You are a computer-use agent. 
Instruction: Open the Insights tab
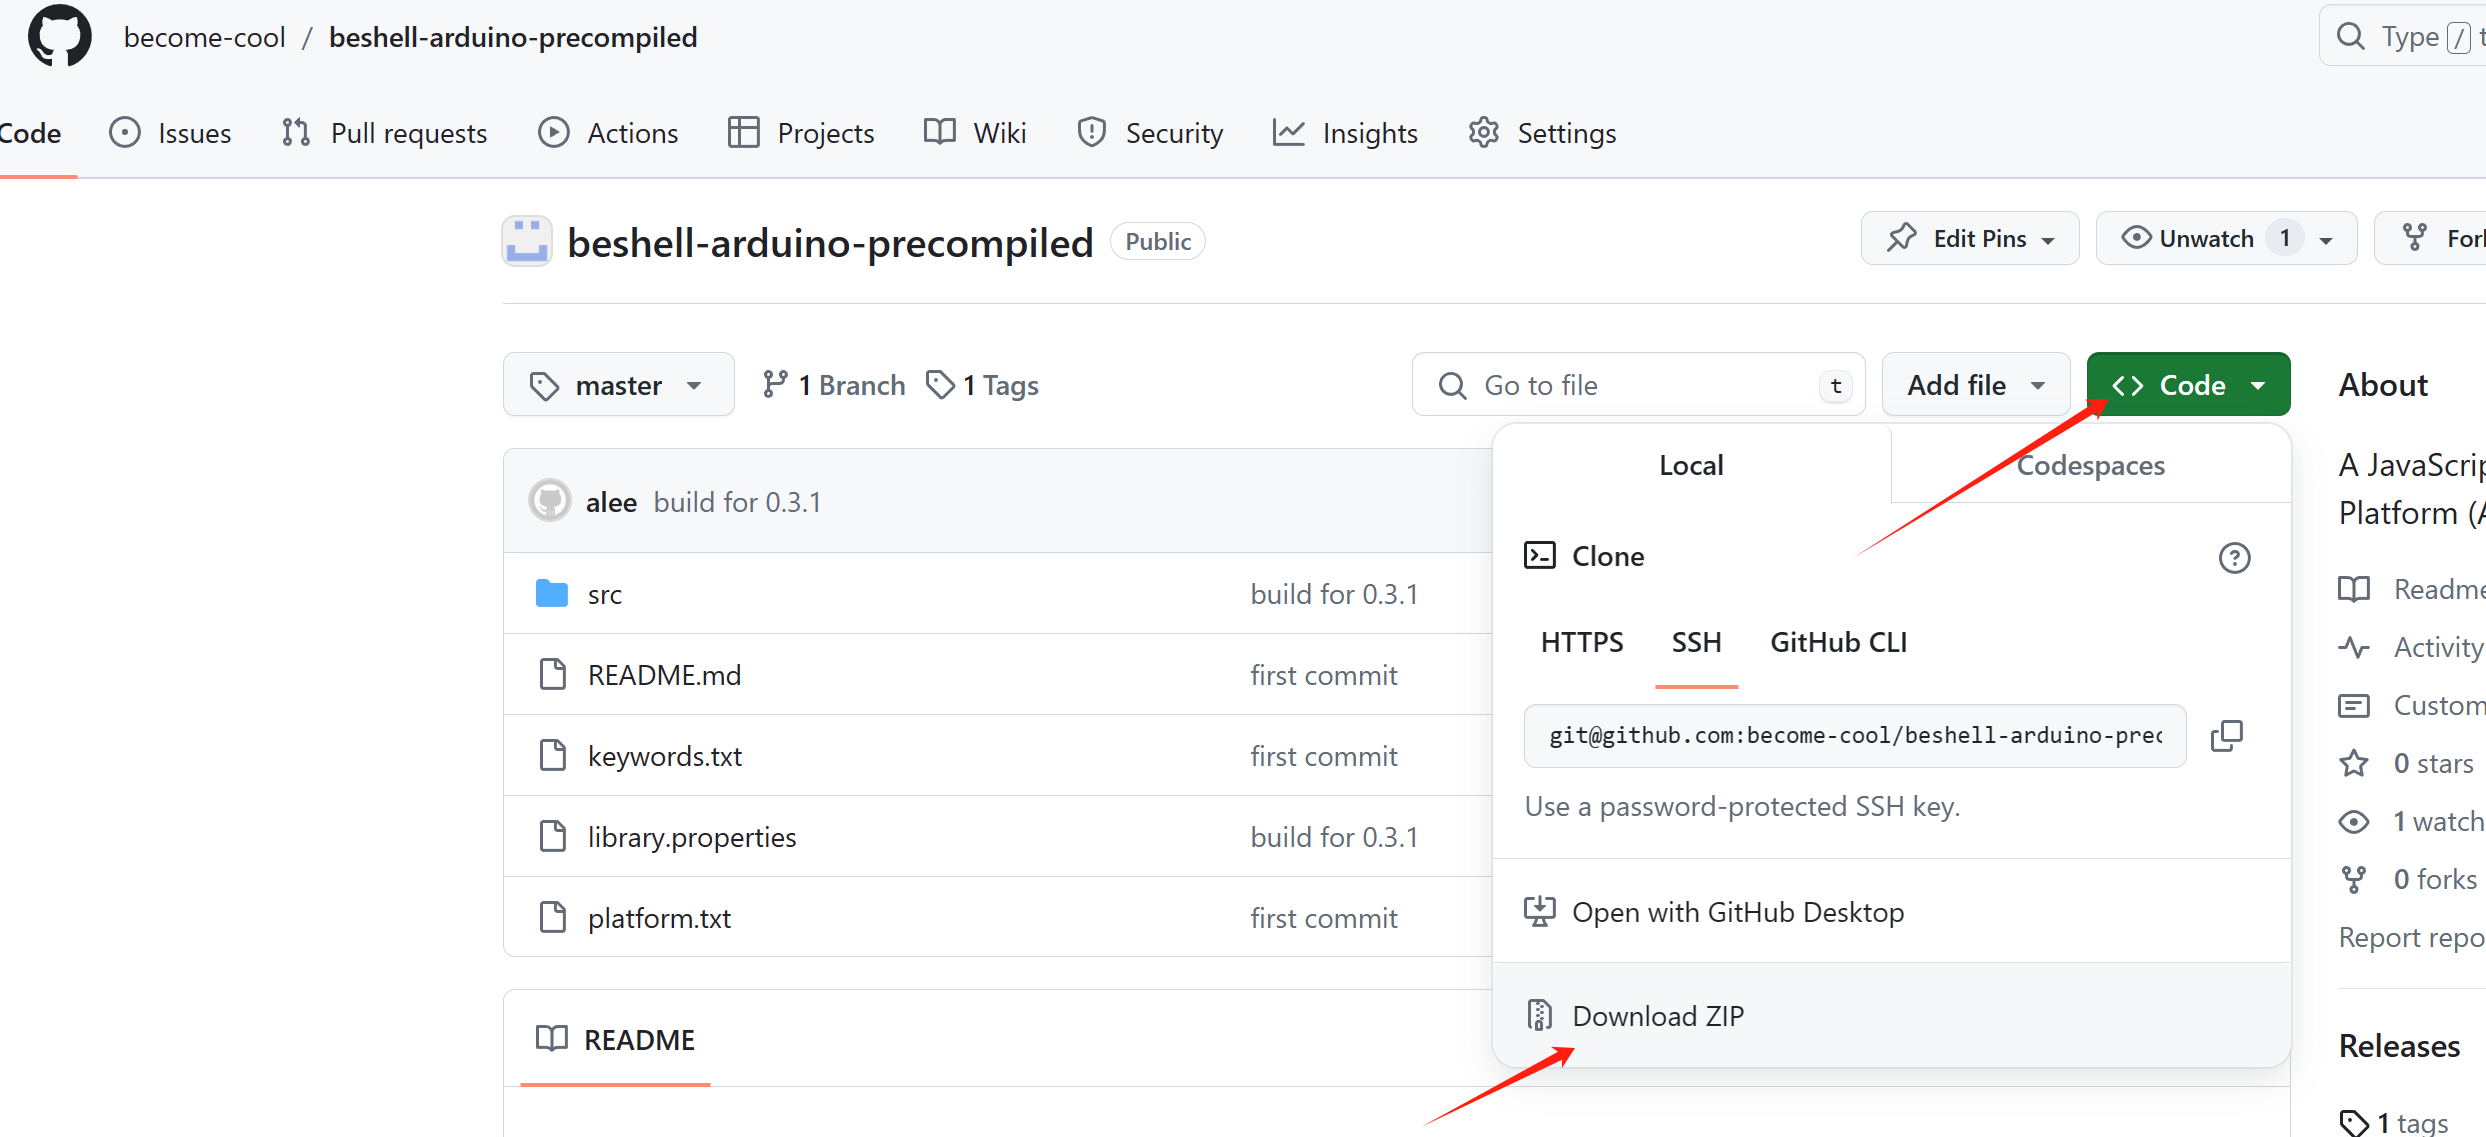point(1345,133)
